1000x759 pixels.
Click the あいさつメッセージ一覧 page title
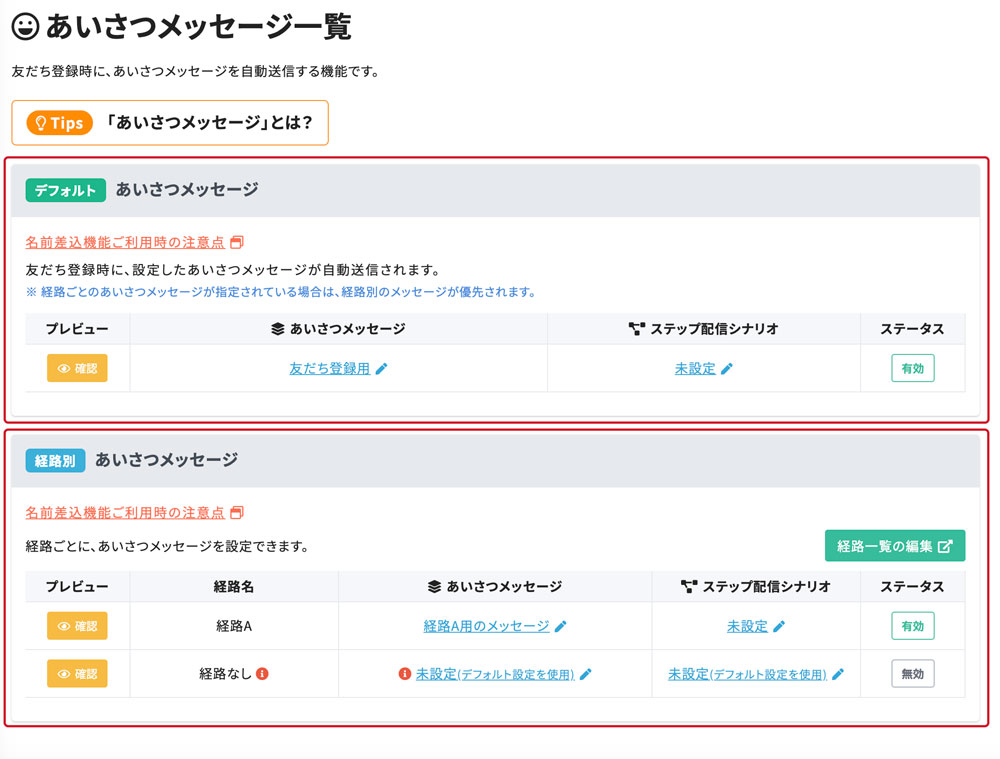pos(198,27)
